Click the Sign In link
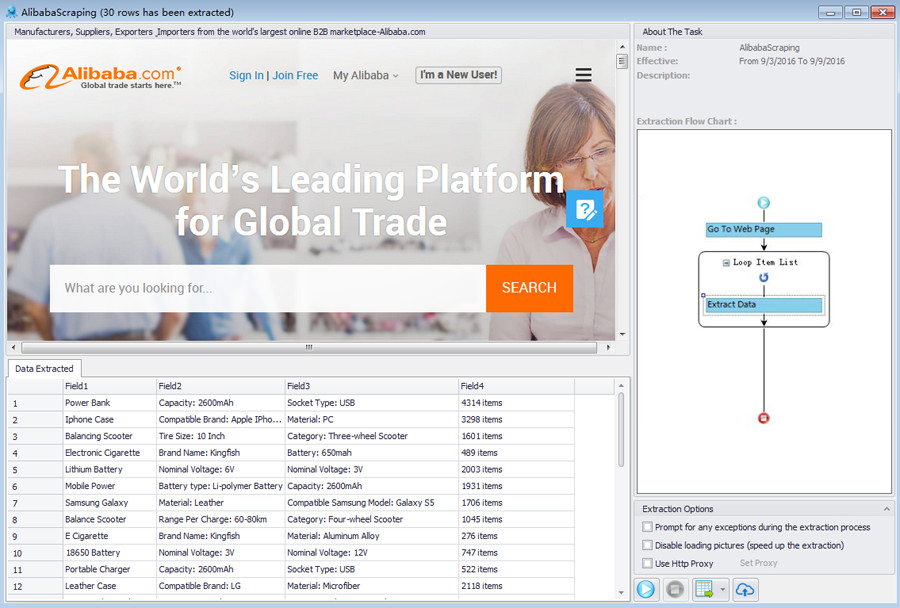900x608 pixels. pyautogui.click(x=246, y=75)
